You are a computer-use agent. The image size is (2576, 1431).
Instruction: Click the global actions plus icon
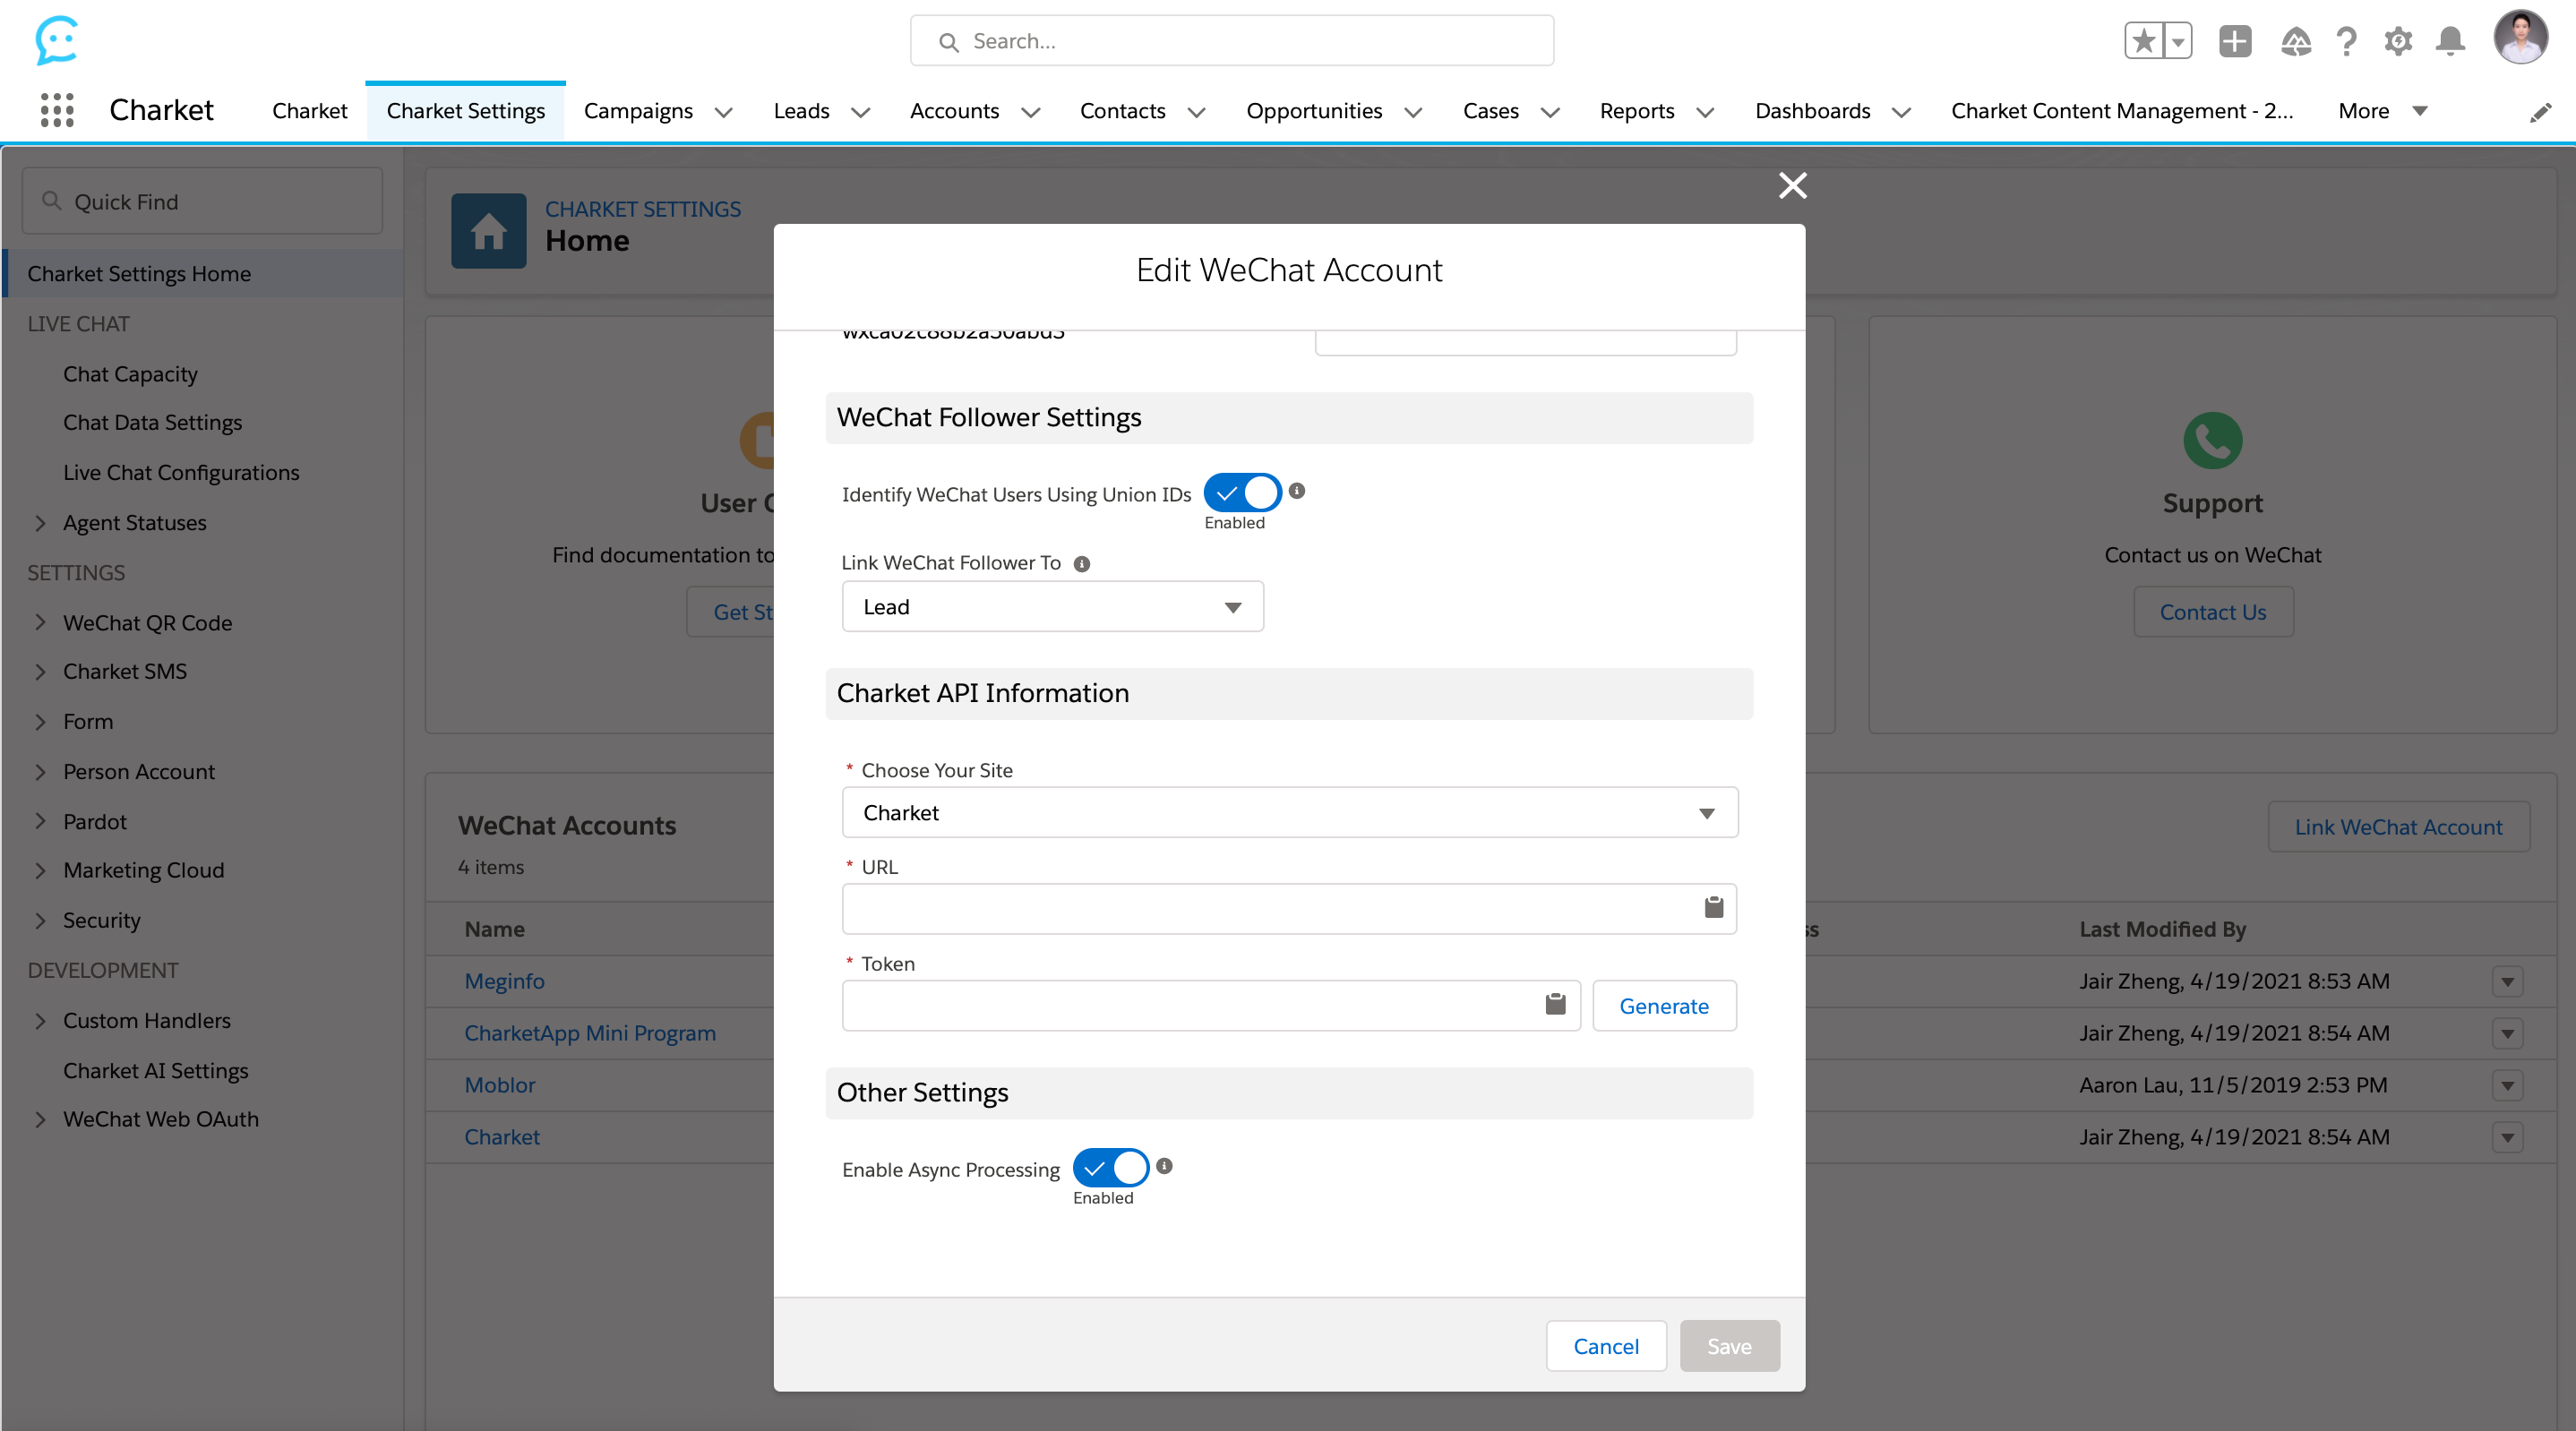2235,41
